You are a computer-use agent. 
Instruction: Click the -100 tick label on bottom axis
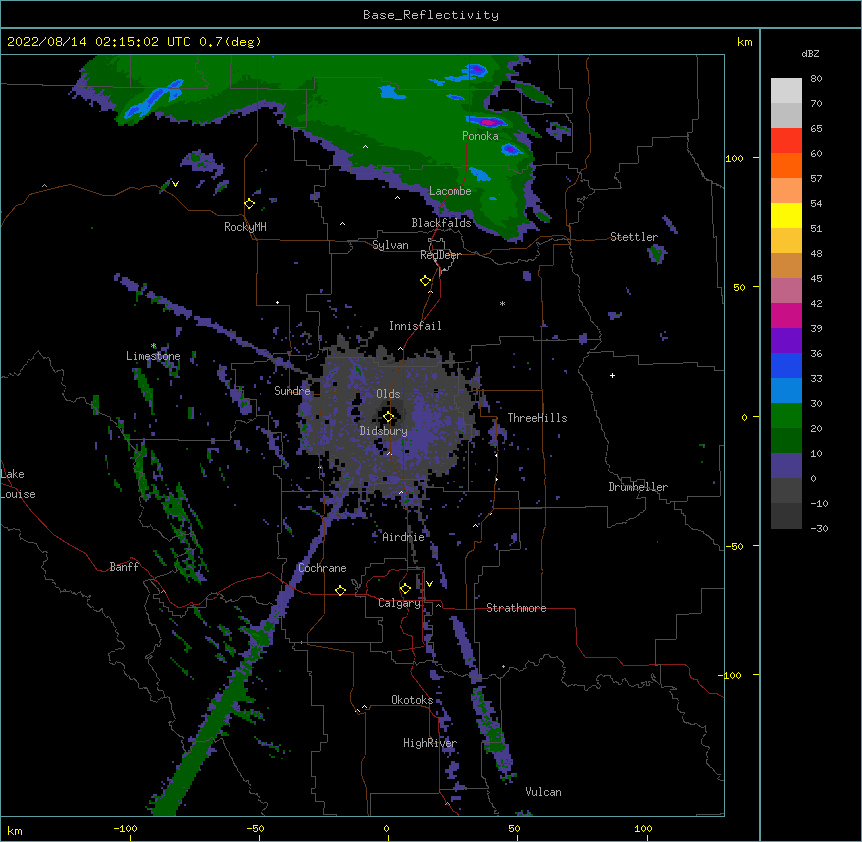(125, 828)
